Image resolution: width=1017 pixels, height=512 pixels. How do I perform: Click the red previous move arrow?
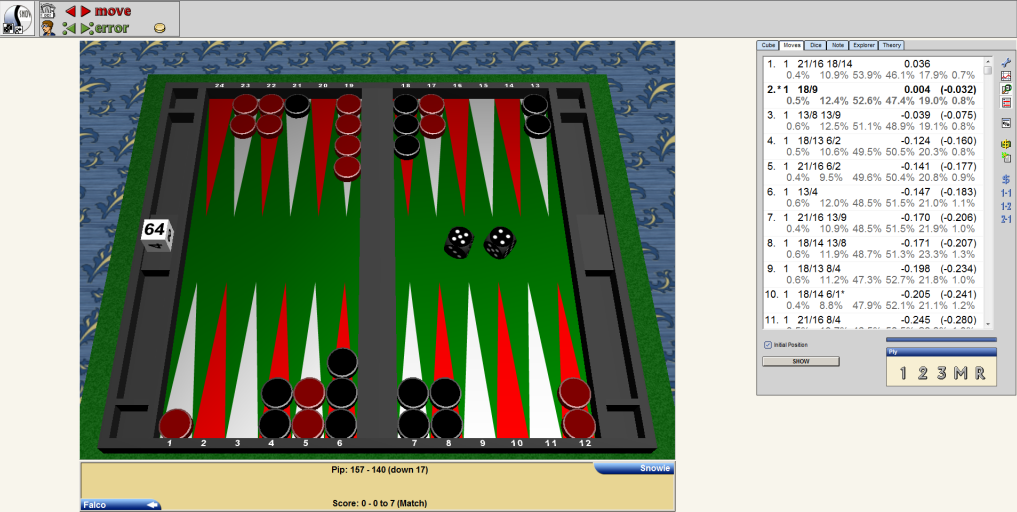pos(70,11)
